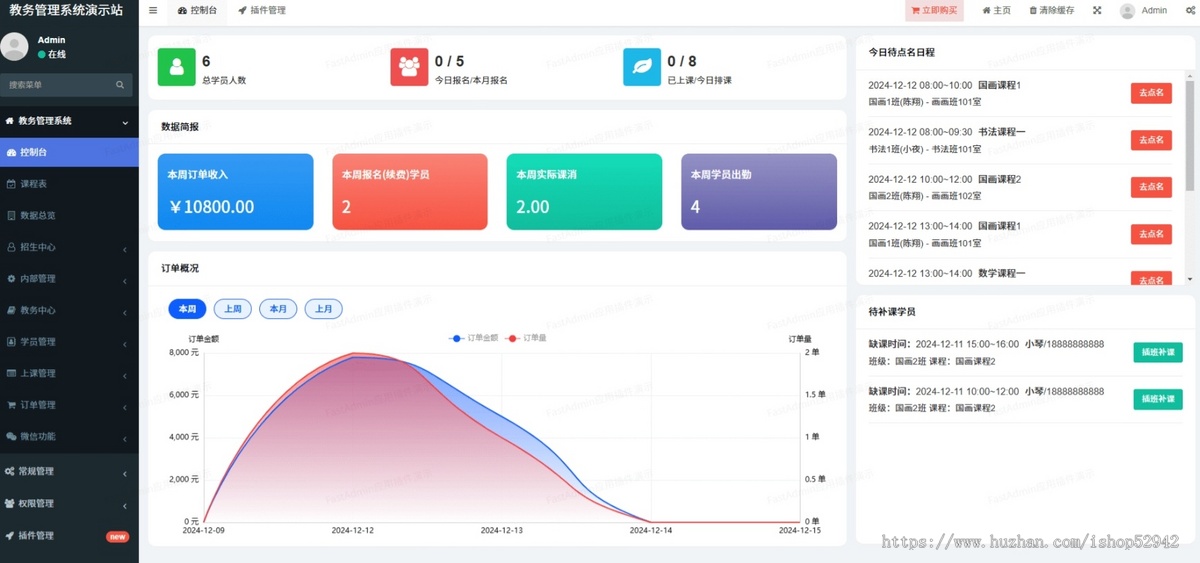
Task: Select the 上周 time range option
Action: coord(233,309)
